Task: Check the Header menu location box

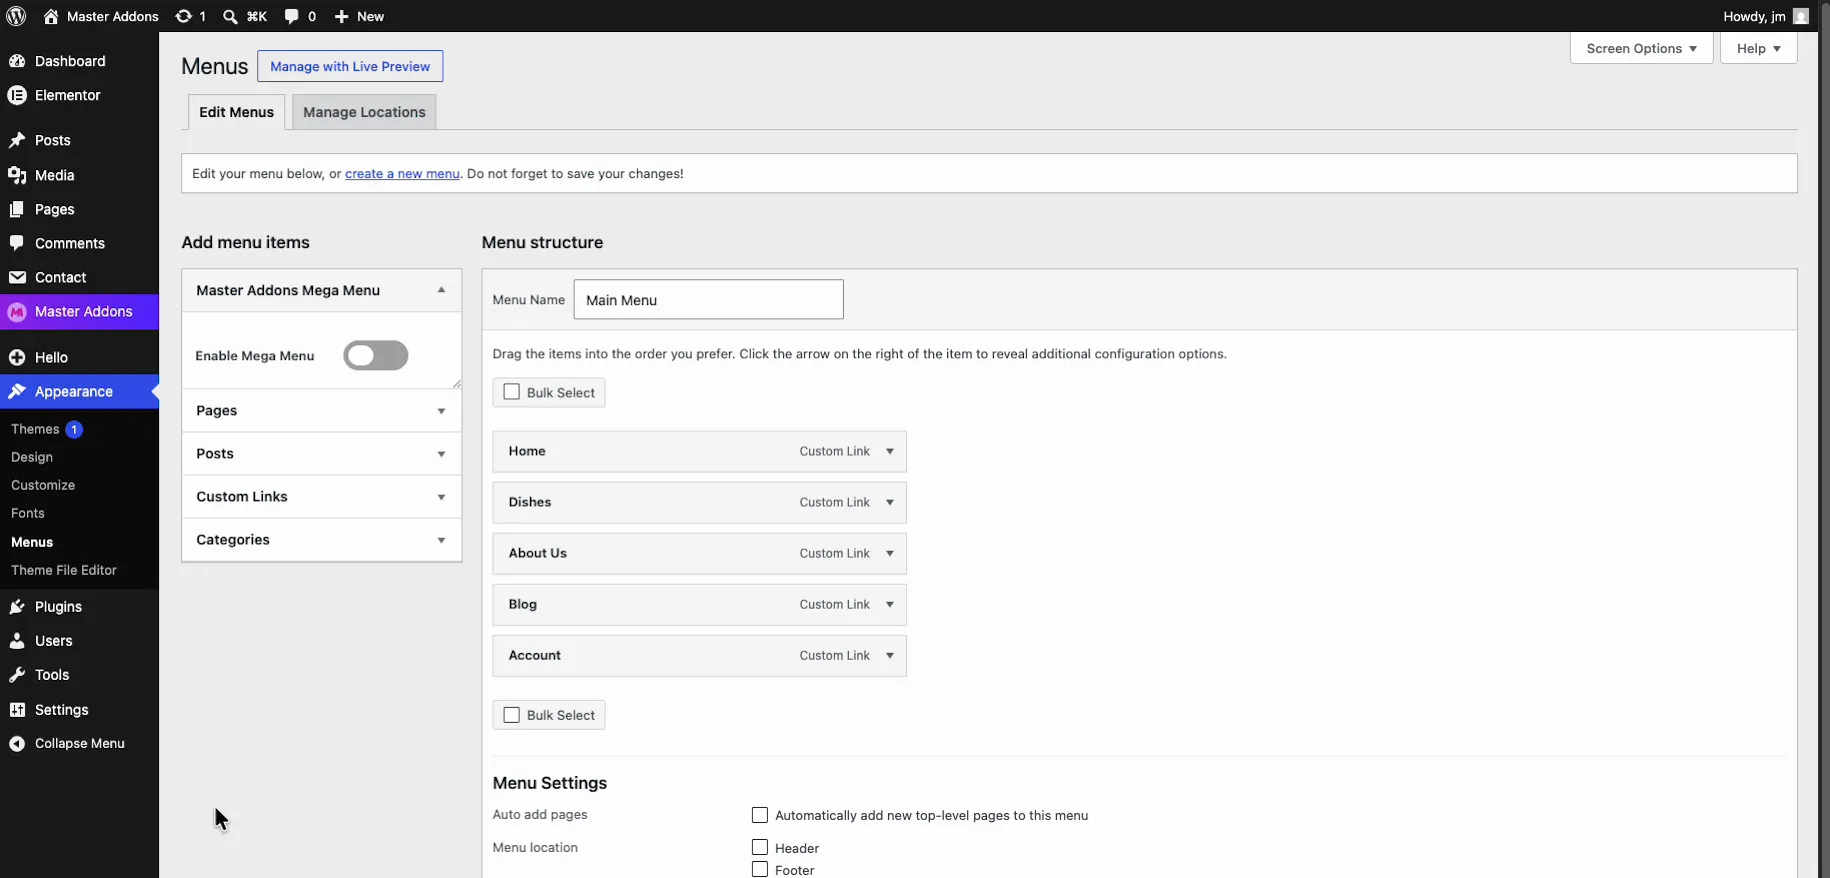Action: click(760, 847)
